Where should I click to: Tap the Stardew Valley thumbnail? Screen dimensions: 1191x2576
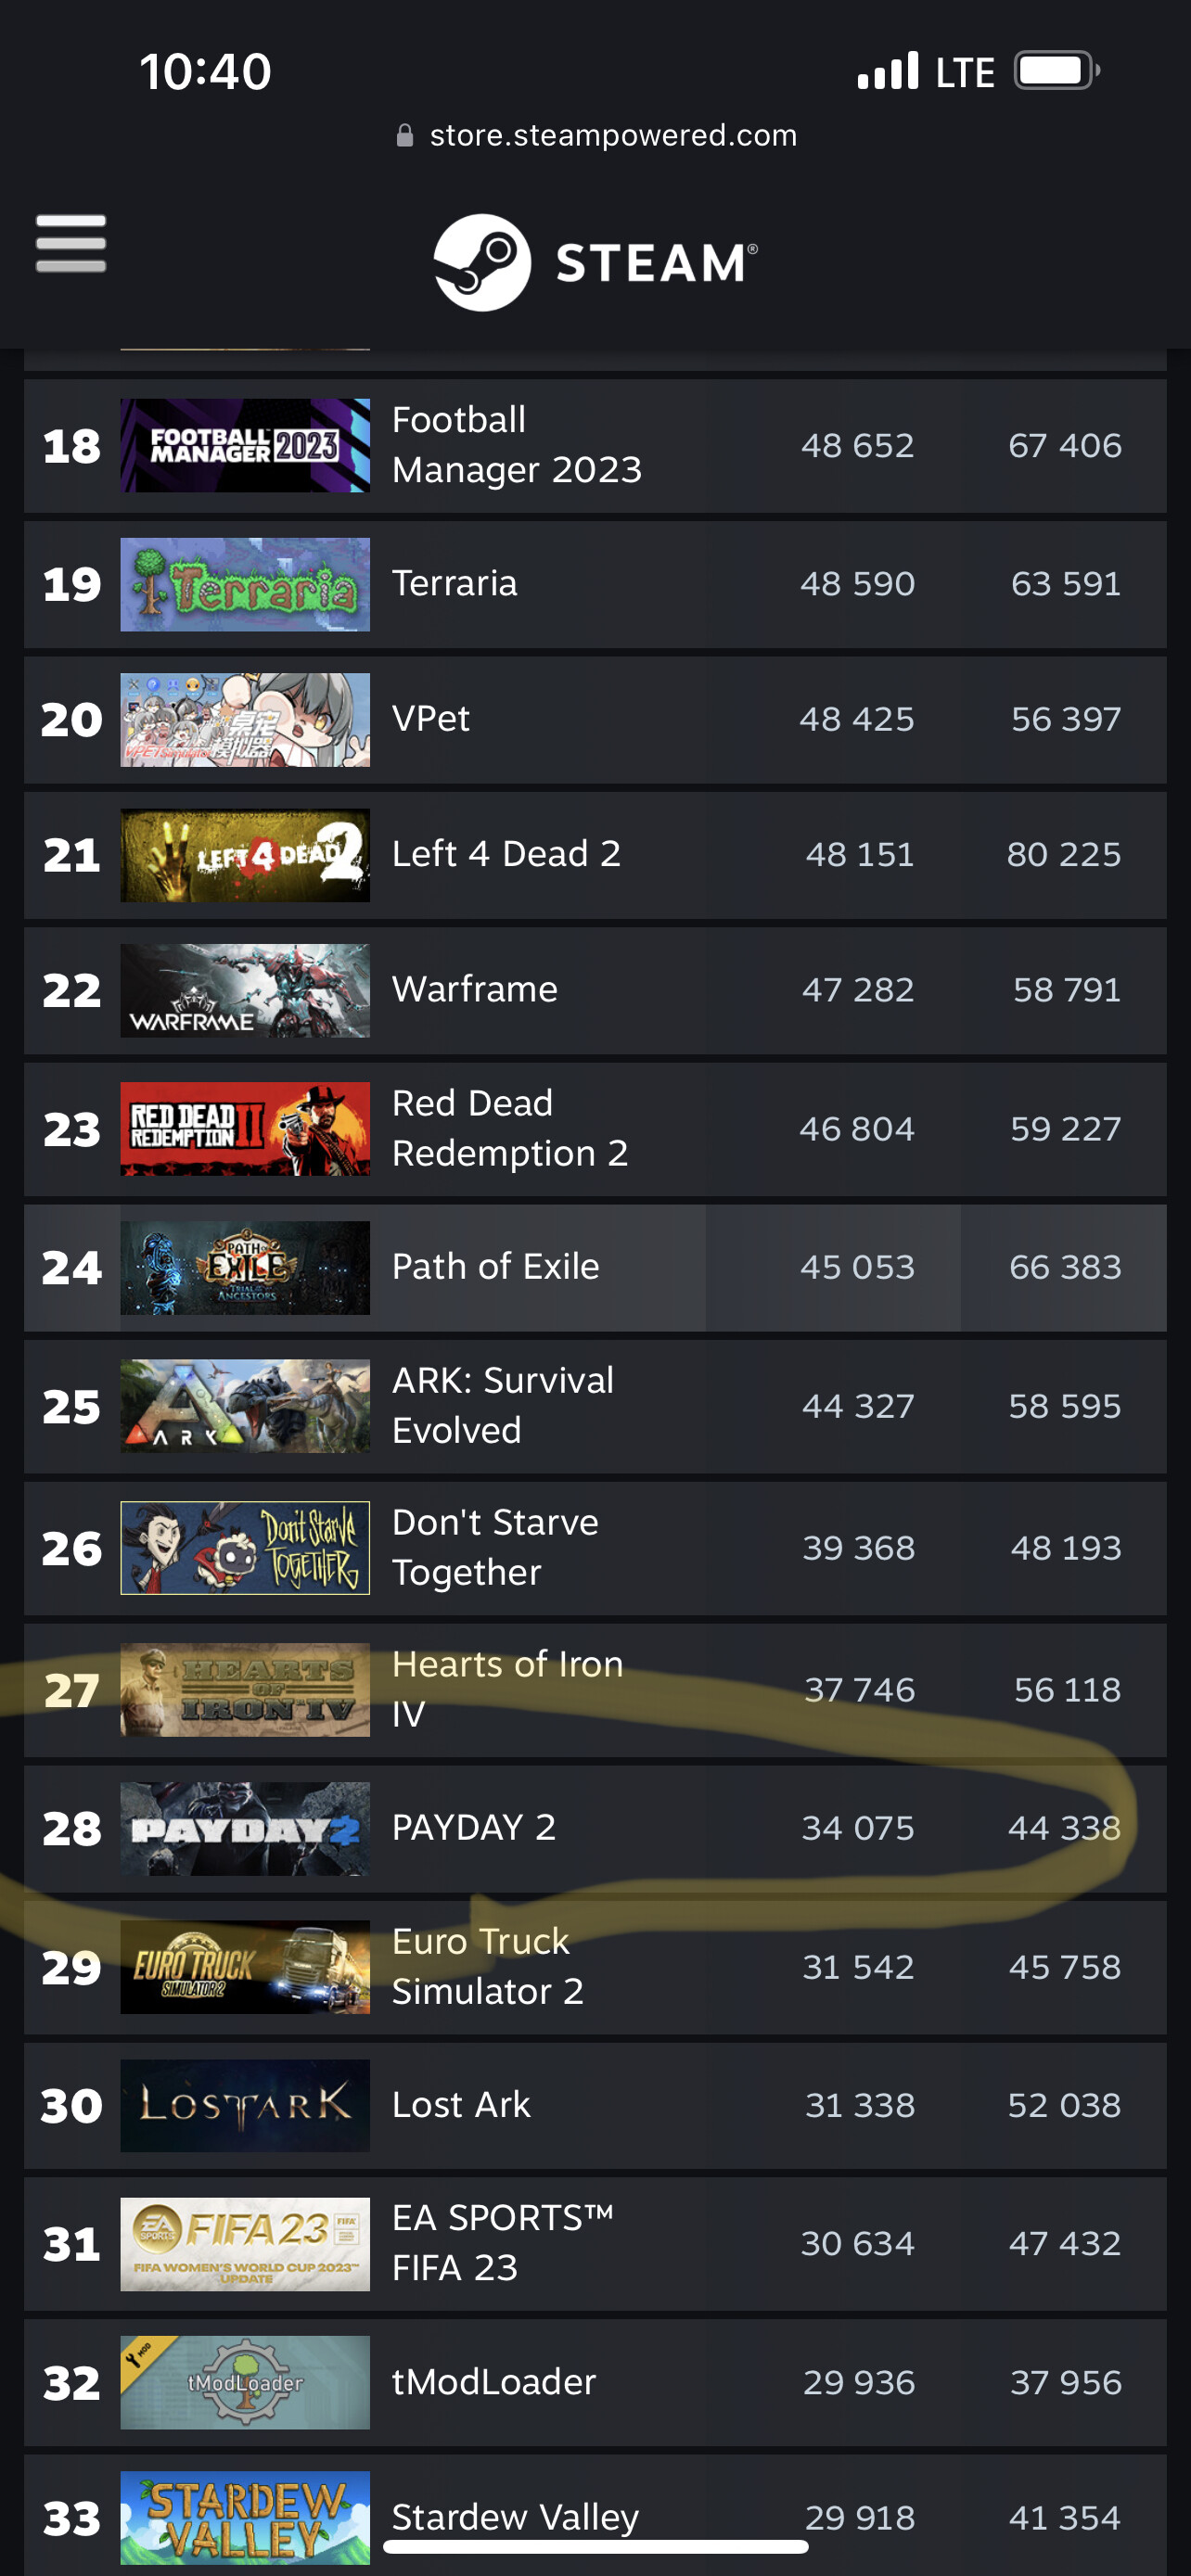[245, 2517]
